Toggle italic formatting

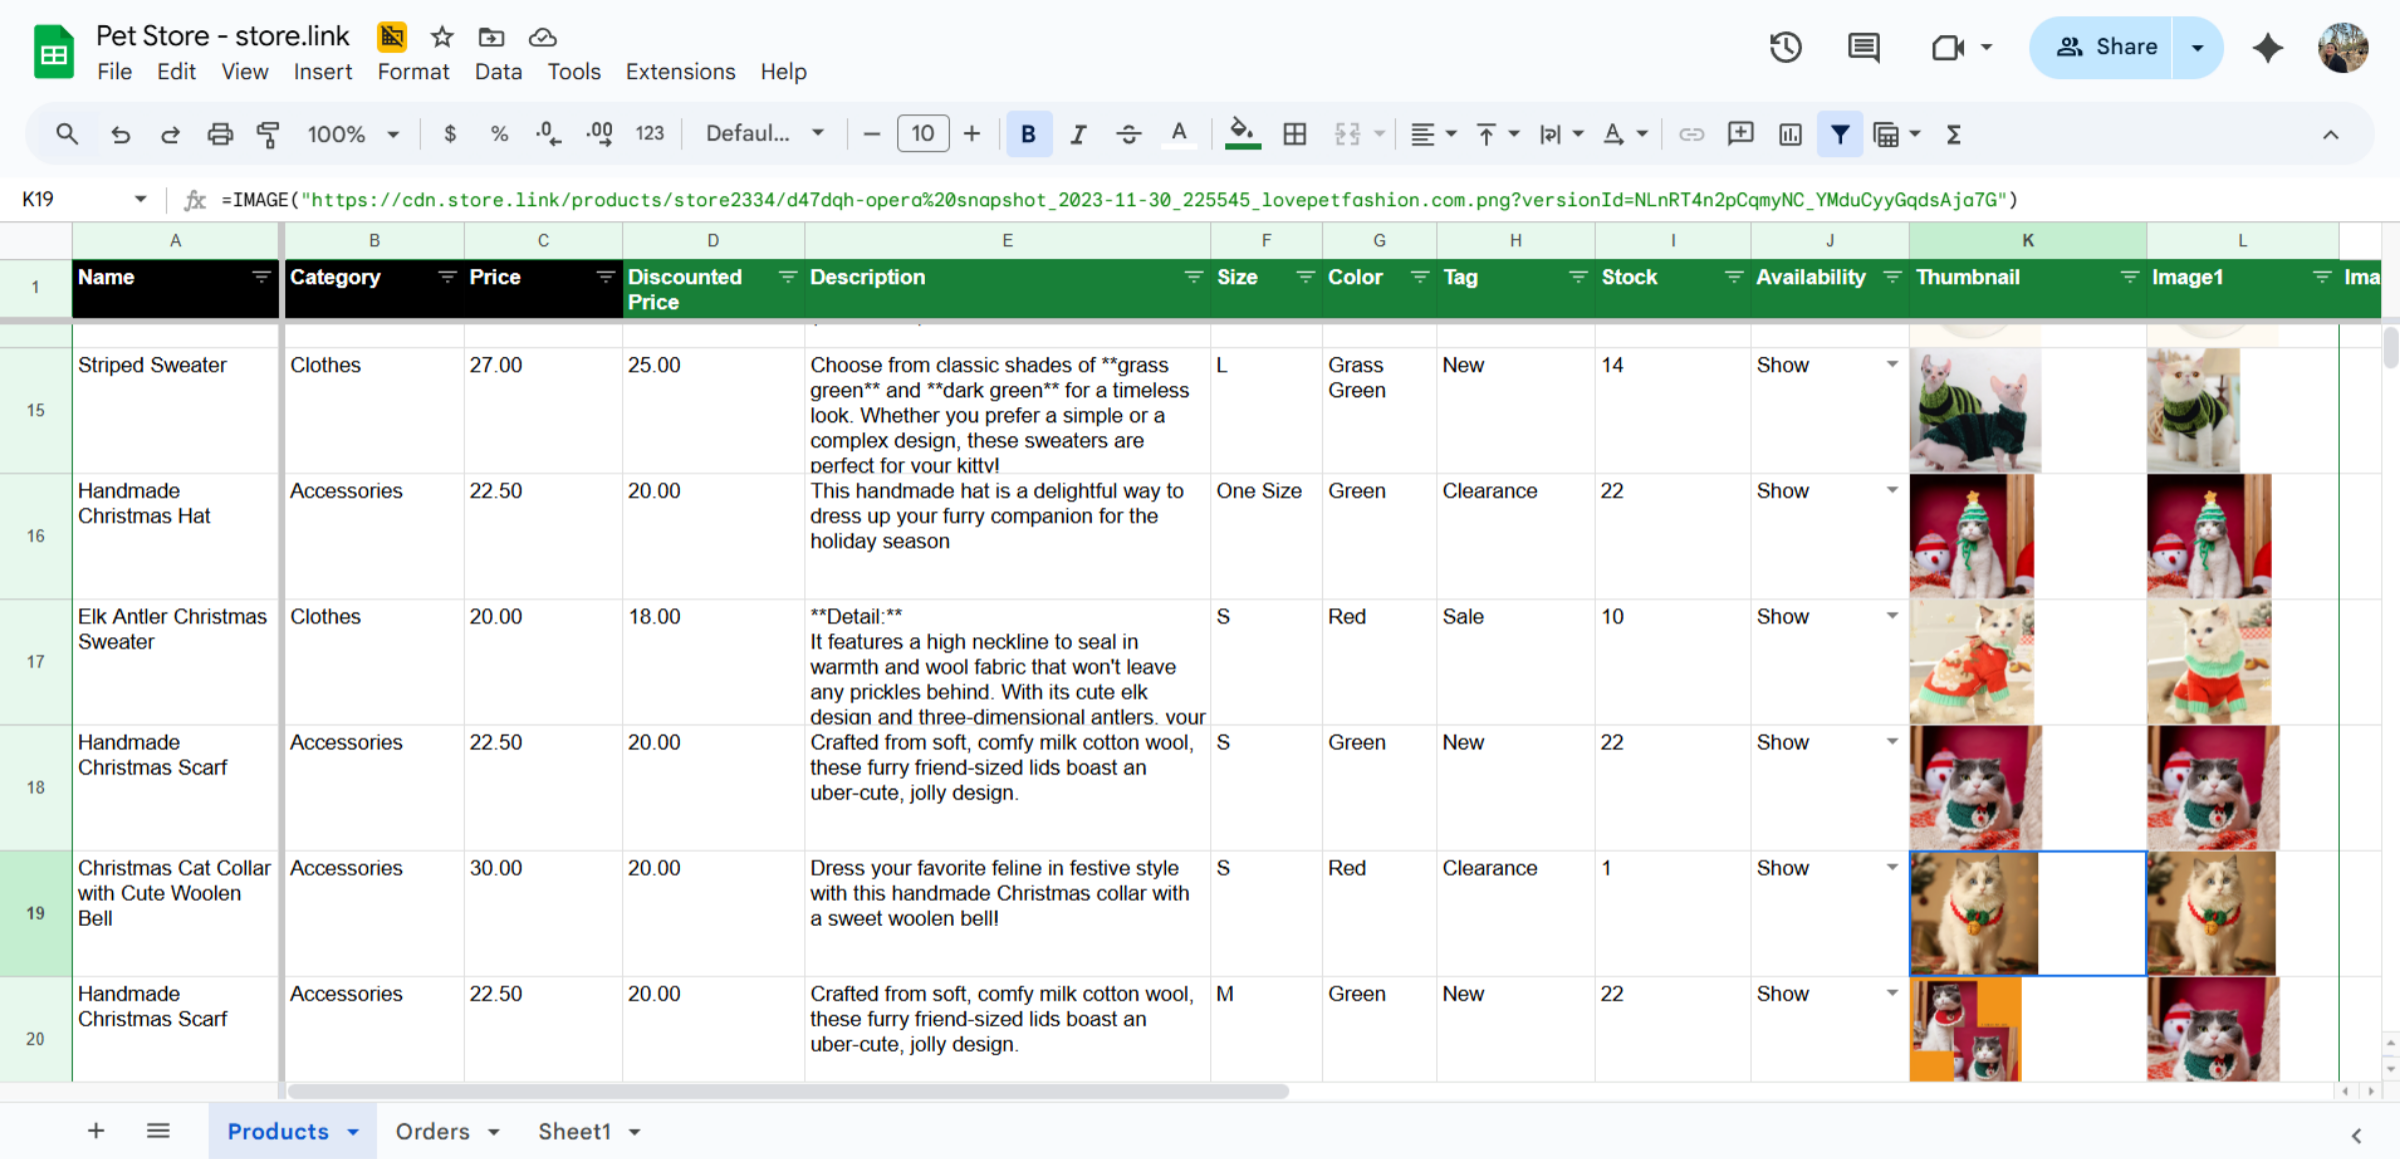tap(1078, 134)
